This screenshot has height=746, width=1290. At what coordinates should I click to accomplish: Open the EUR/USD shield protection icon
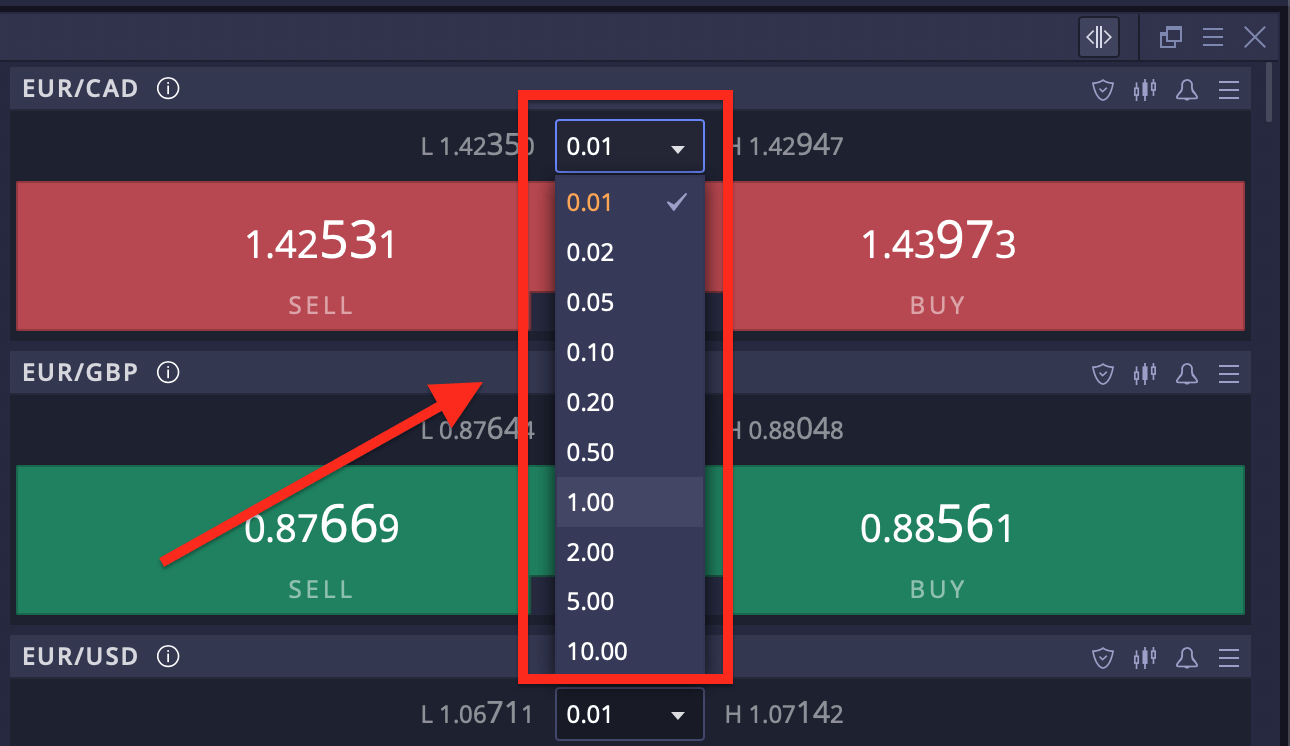point(1102,657)
